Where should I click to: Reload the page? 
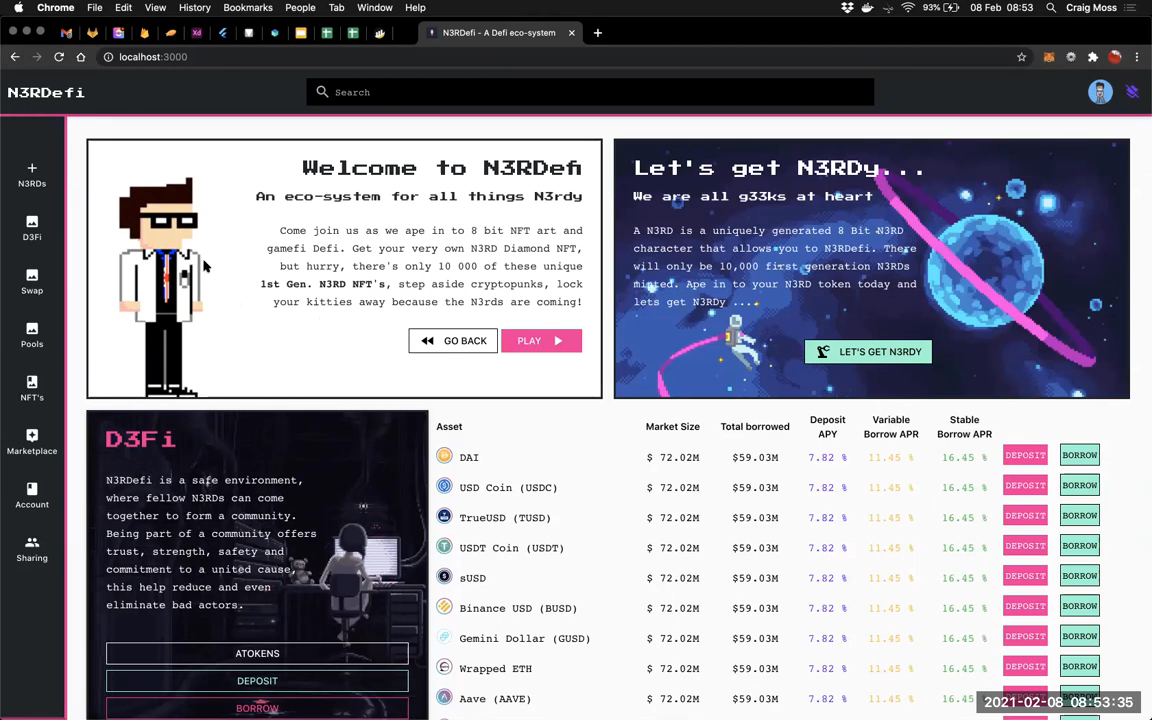point(59,57)
